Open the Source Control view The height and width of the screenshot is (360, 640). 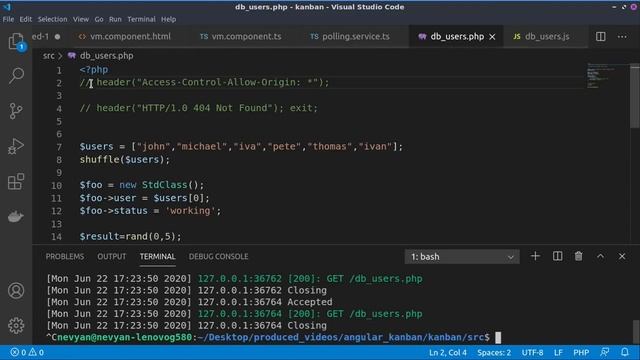[x=16, y=111]
